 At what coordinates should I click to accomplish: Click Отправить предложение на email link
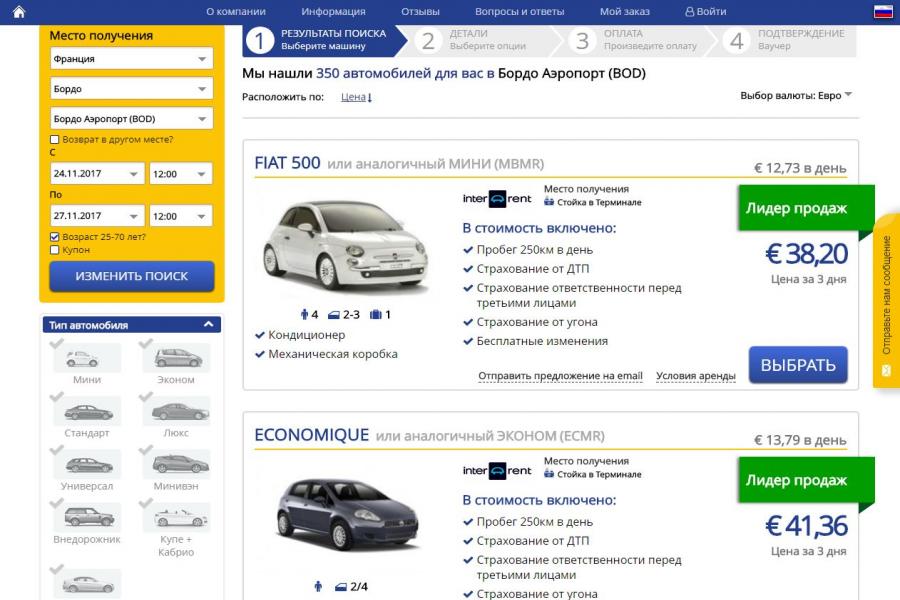coord(560,376)
